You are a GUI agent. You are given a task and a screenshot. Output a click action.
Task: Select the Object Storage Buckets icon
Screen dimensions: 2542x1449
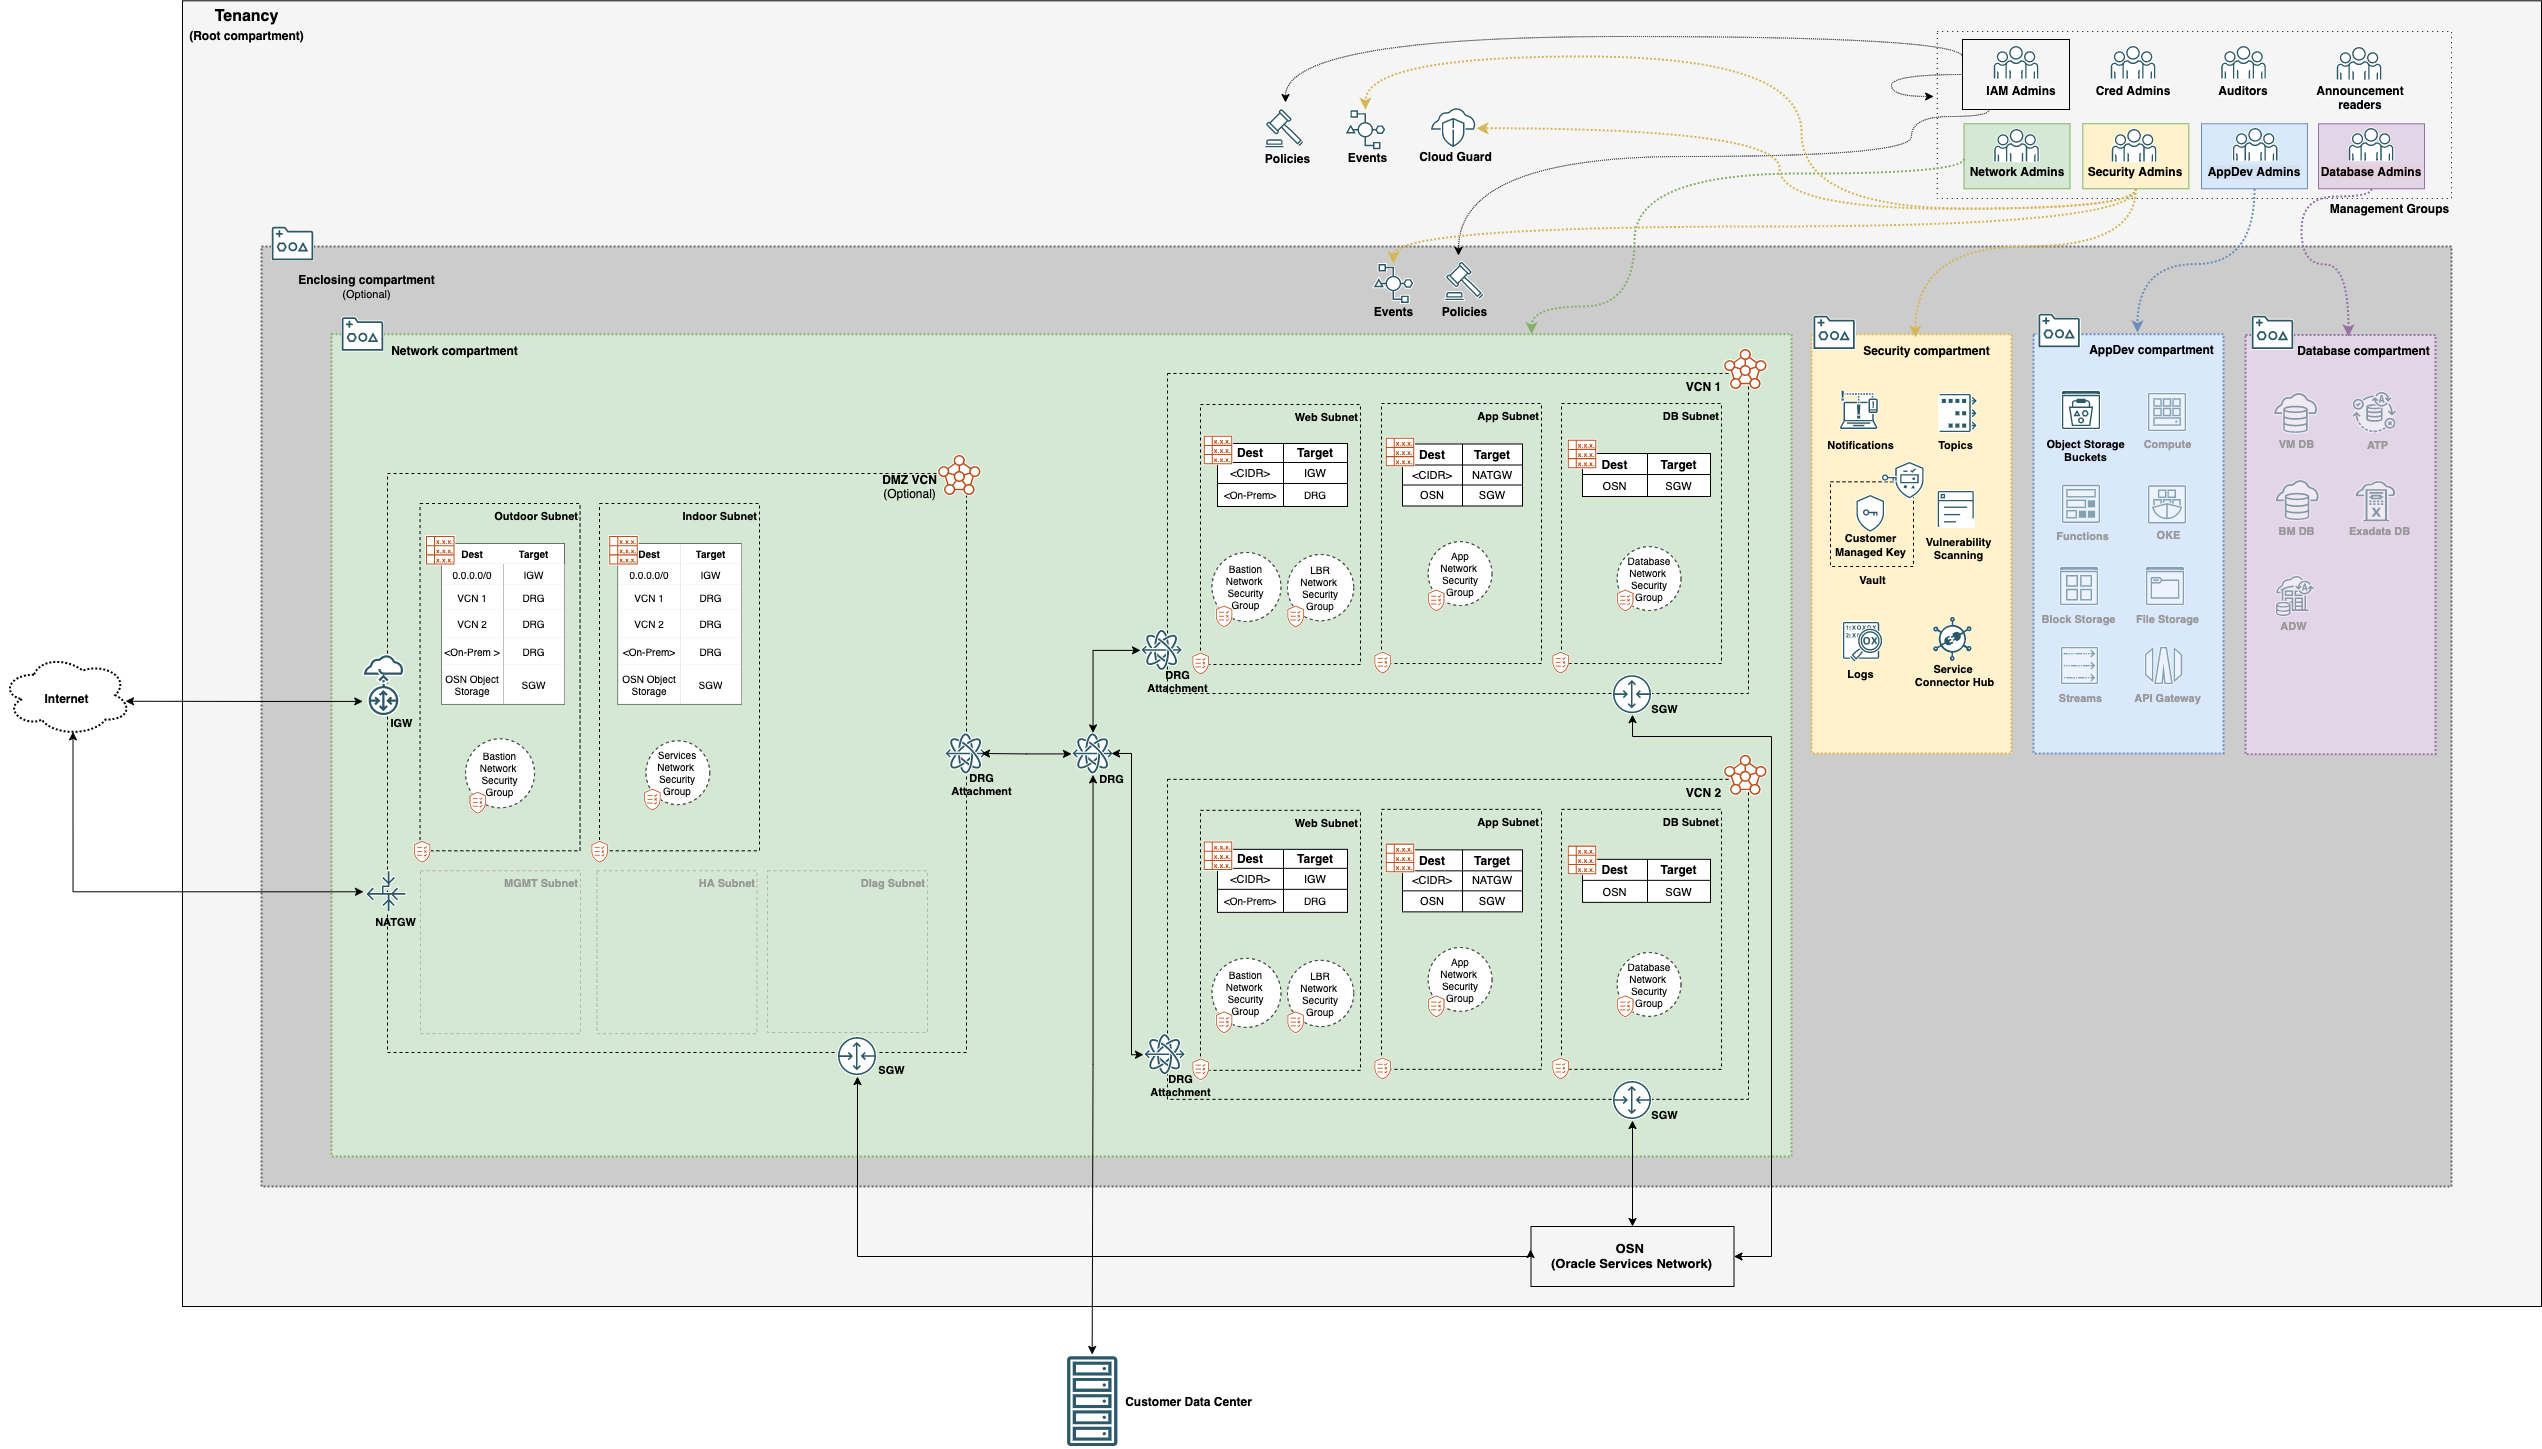pyautogui.click(x=2081, y=412)
